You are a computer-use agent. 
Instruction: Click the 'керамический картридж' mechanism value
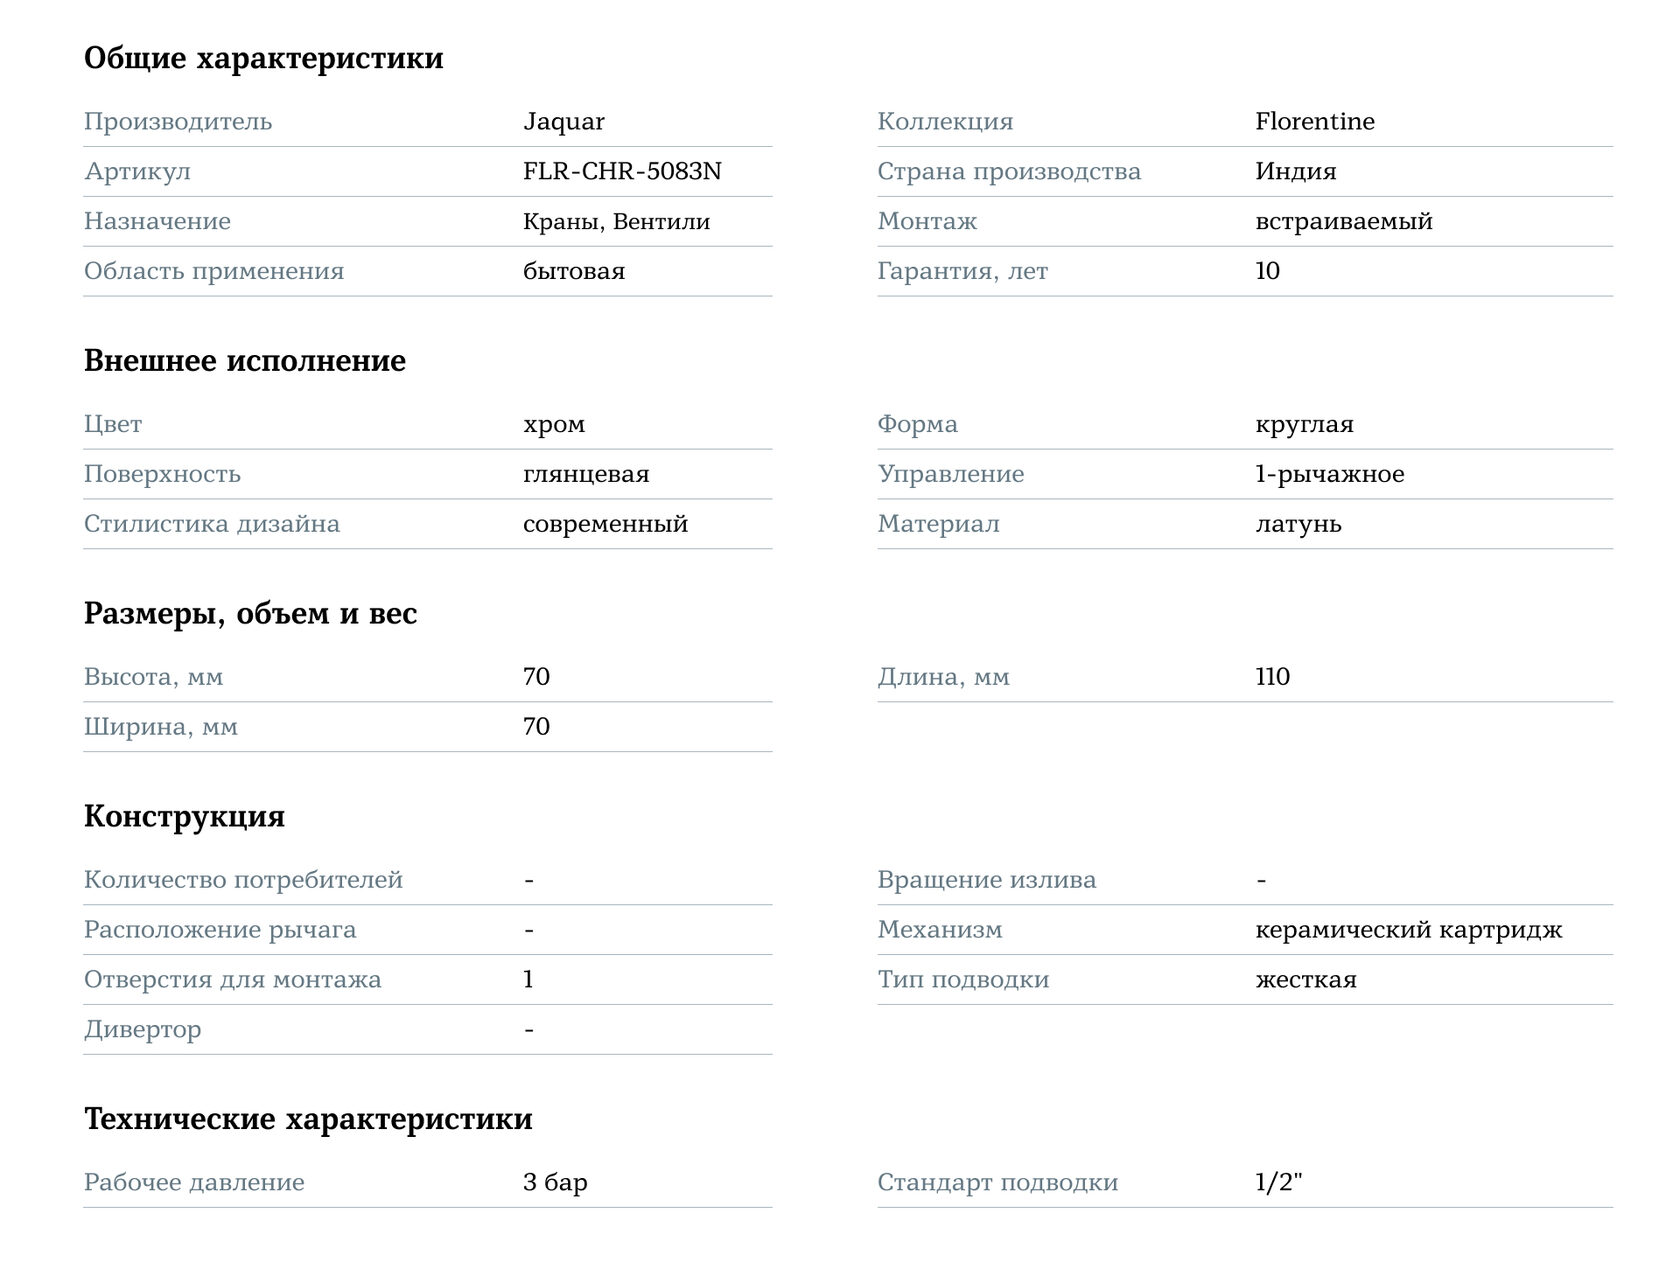coord(1408,930)
